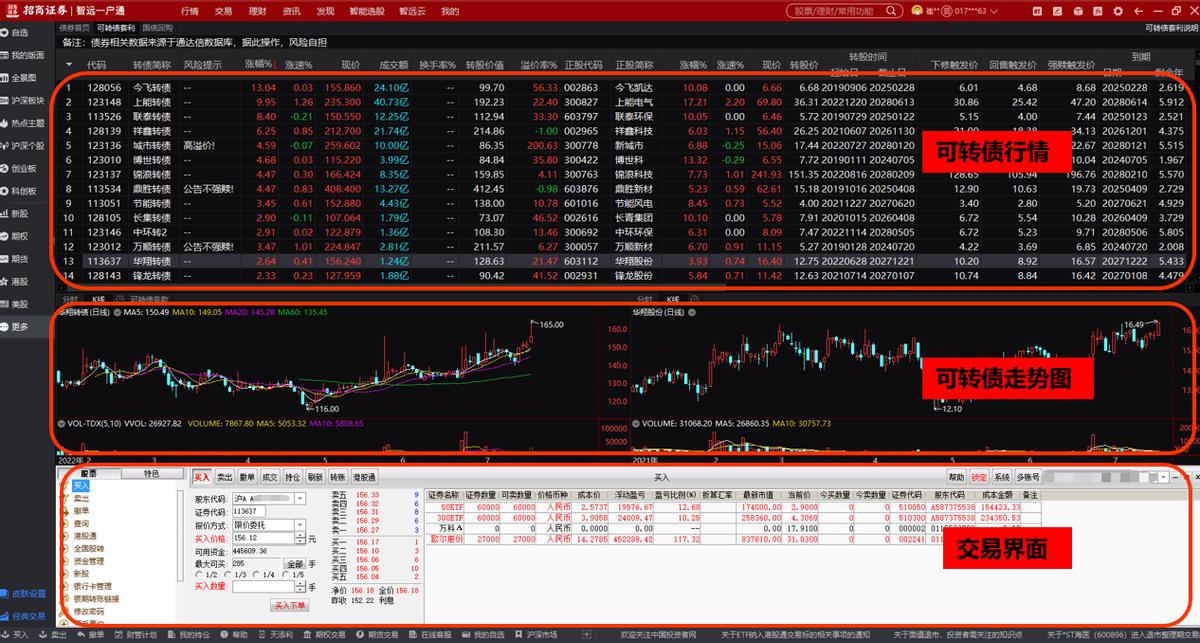
Task: Choose the 1/5 position radio option
Action: click(283, 573)
